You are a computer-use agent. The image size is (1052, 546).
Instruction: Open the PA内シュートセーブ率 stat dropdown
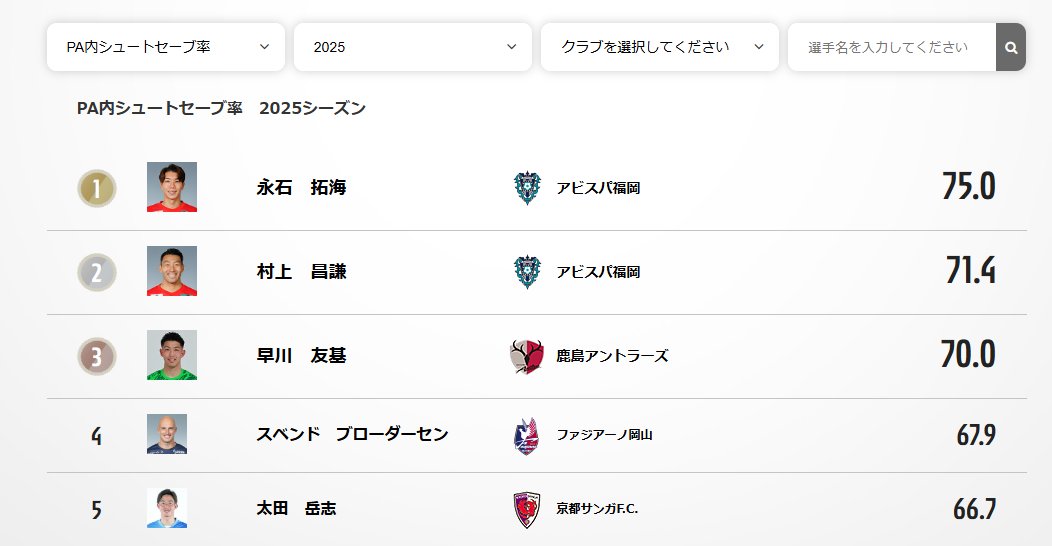point(166,47)
